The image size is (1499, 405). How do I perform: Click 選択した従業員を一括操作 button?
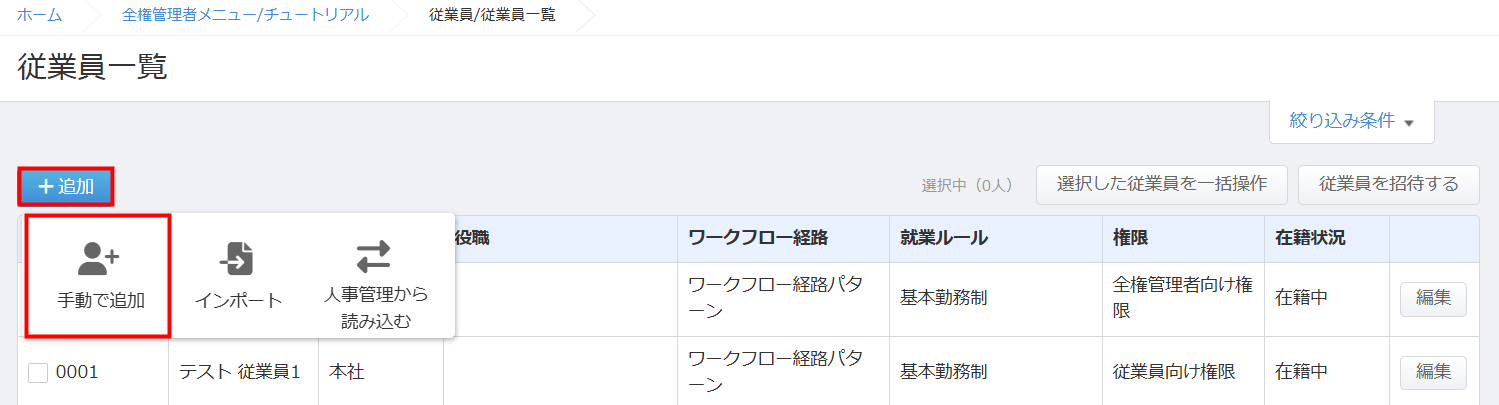[1161, 184]
